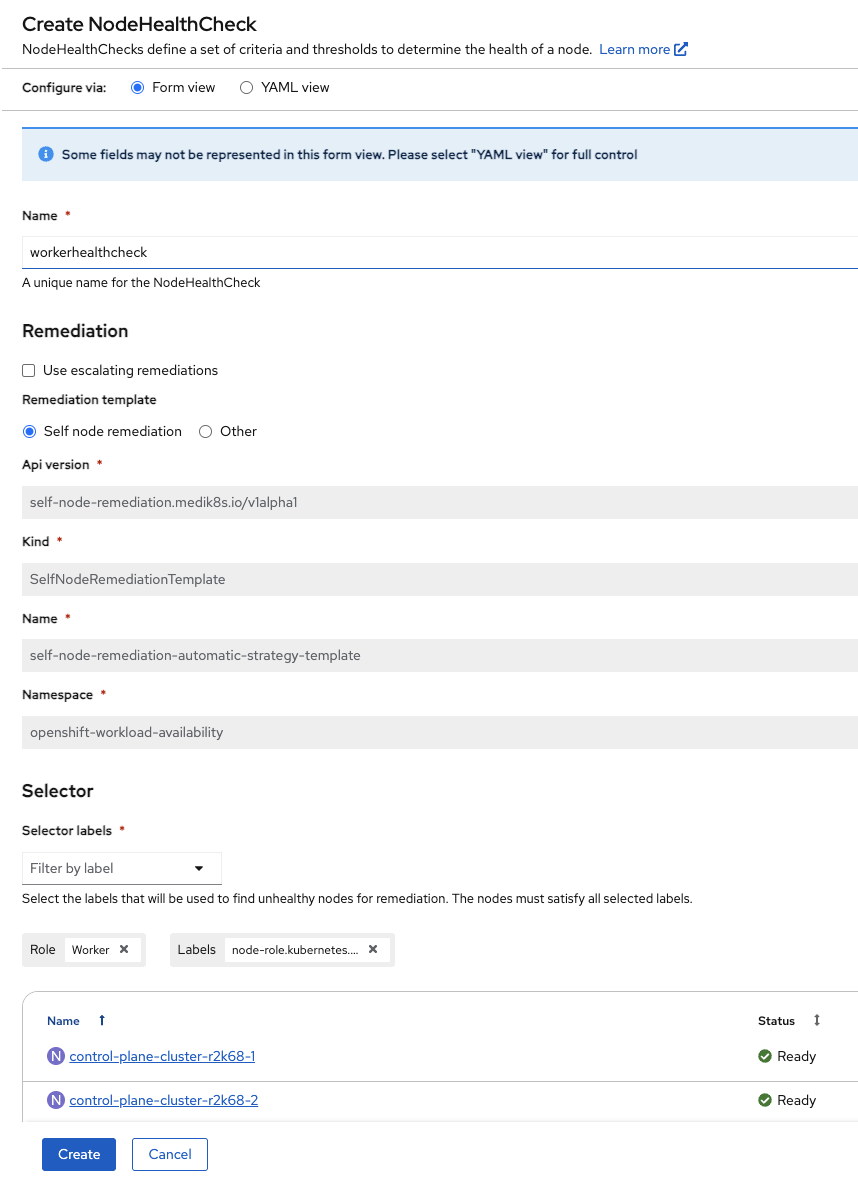Sort by Status using the sort icon

[816, 1020]
